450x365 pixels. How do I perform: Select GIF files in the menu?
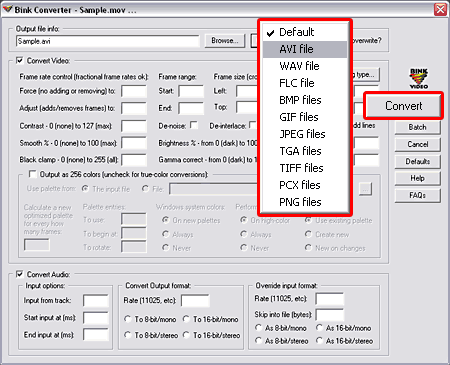pyautogui.click(x=305, y=117)
